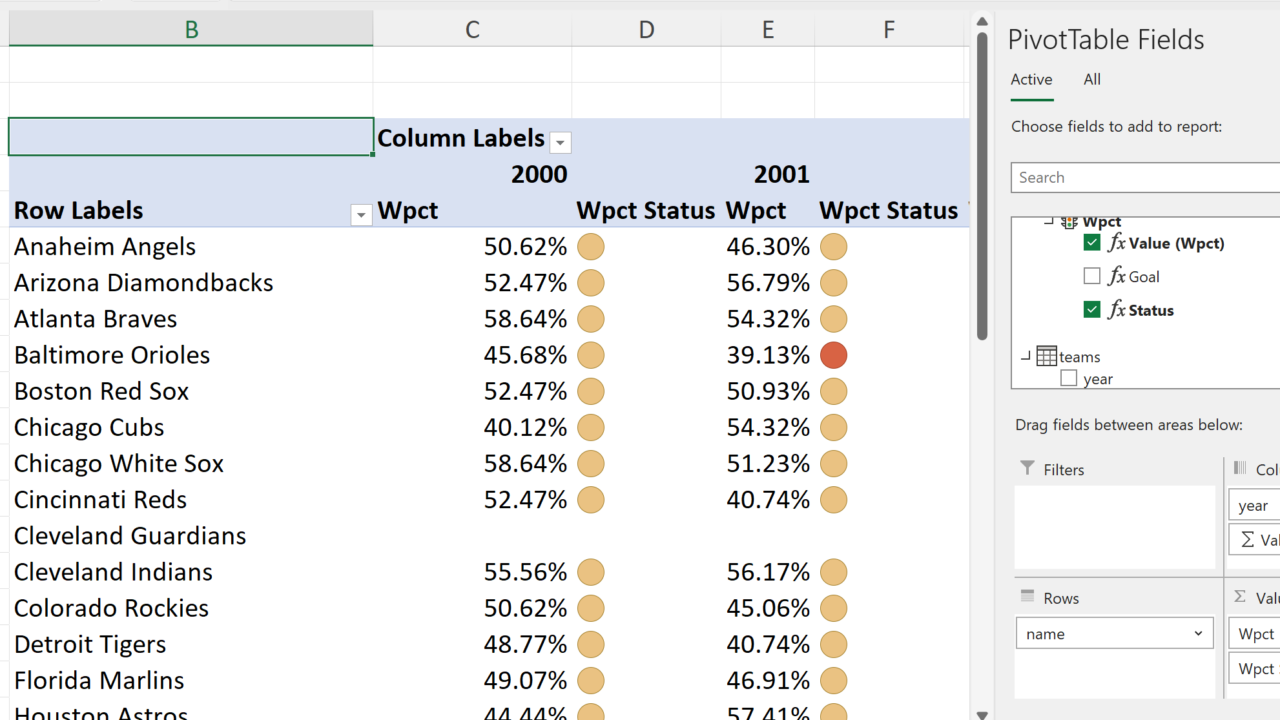Select the Active tab

(1031, 80)
